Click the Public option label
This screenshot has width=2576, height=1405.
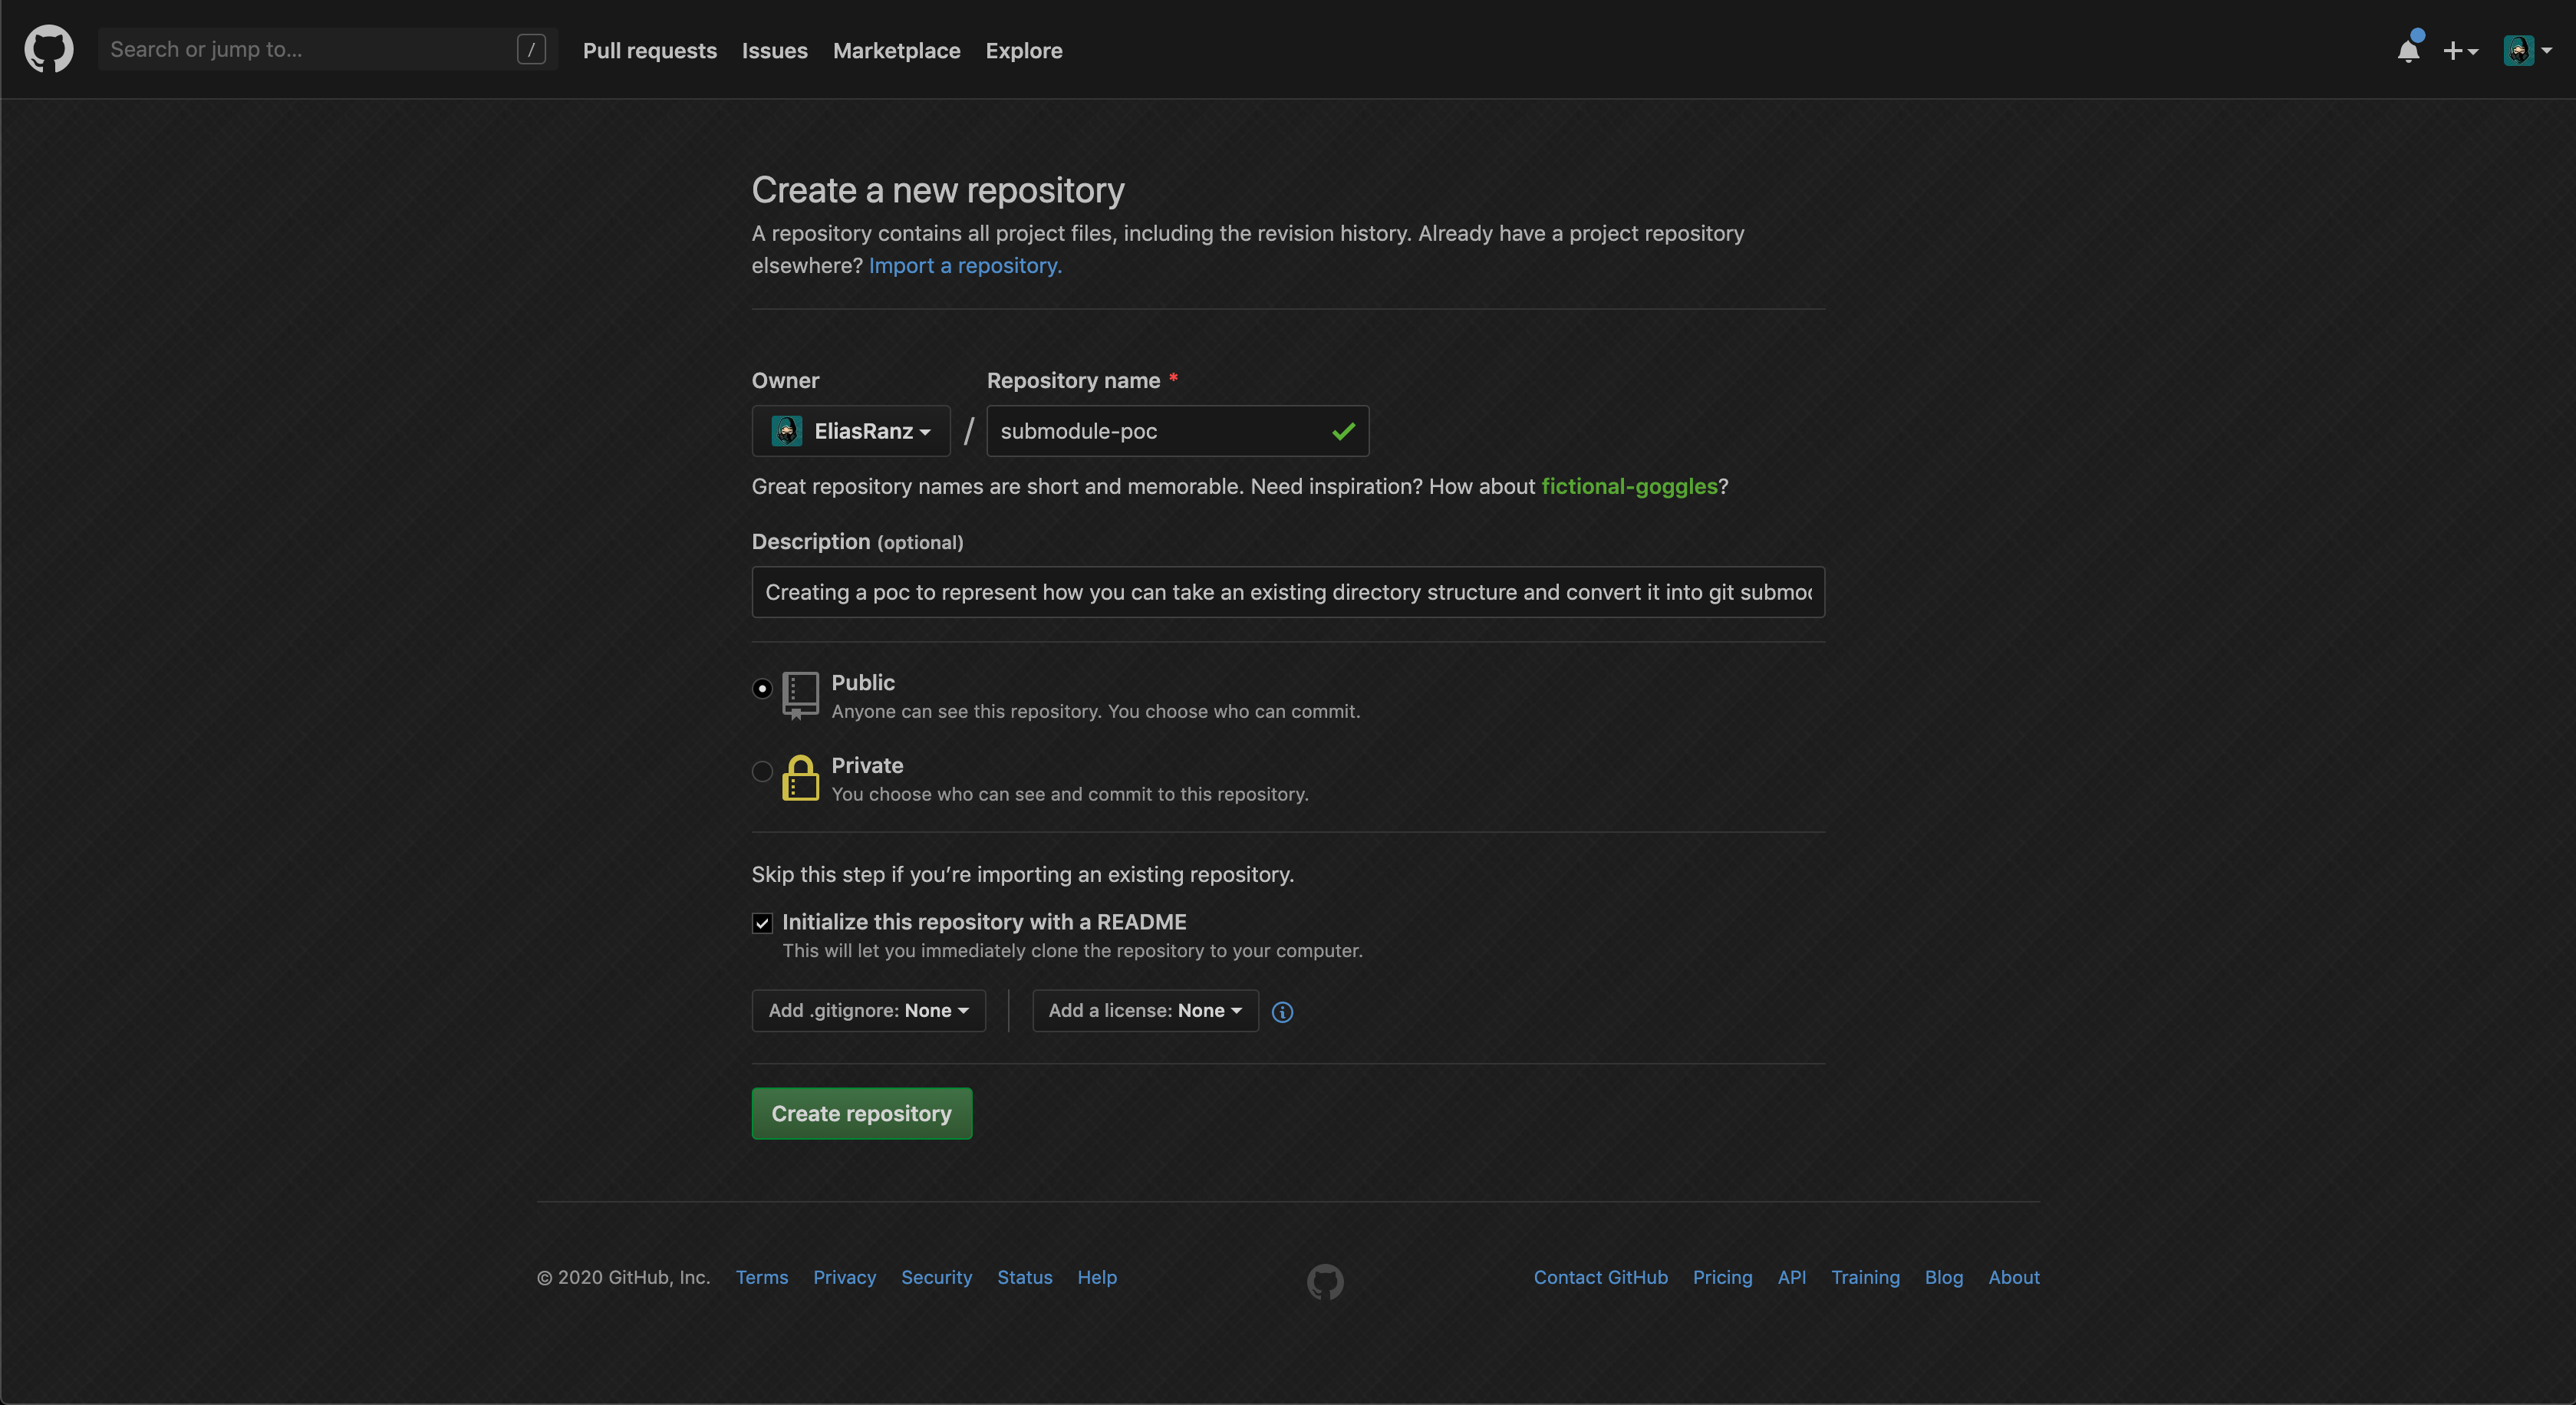863,683
